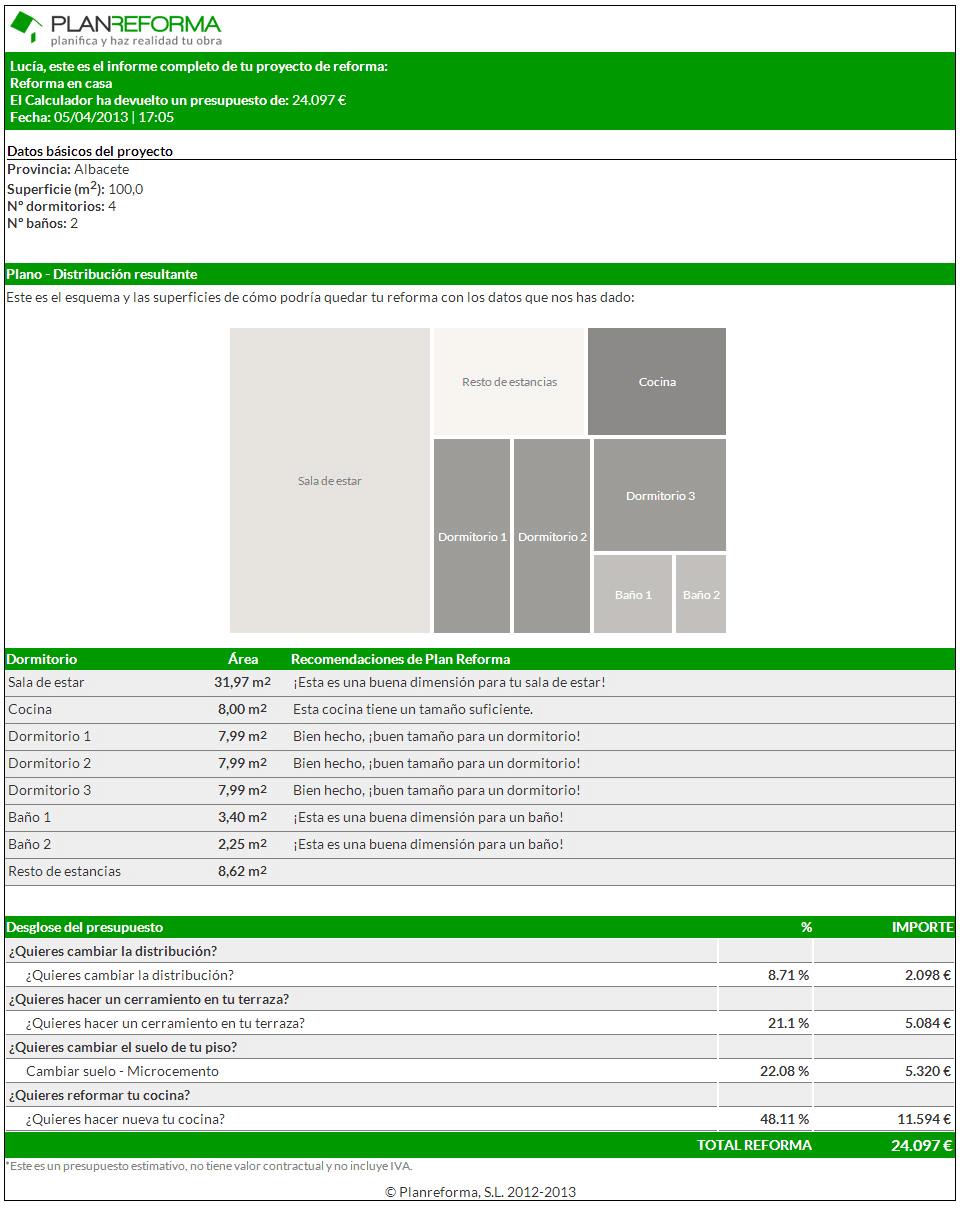
Task: Click the area value in the Dormitorio 2 row
Action: tap(242, 763)
